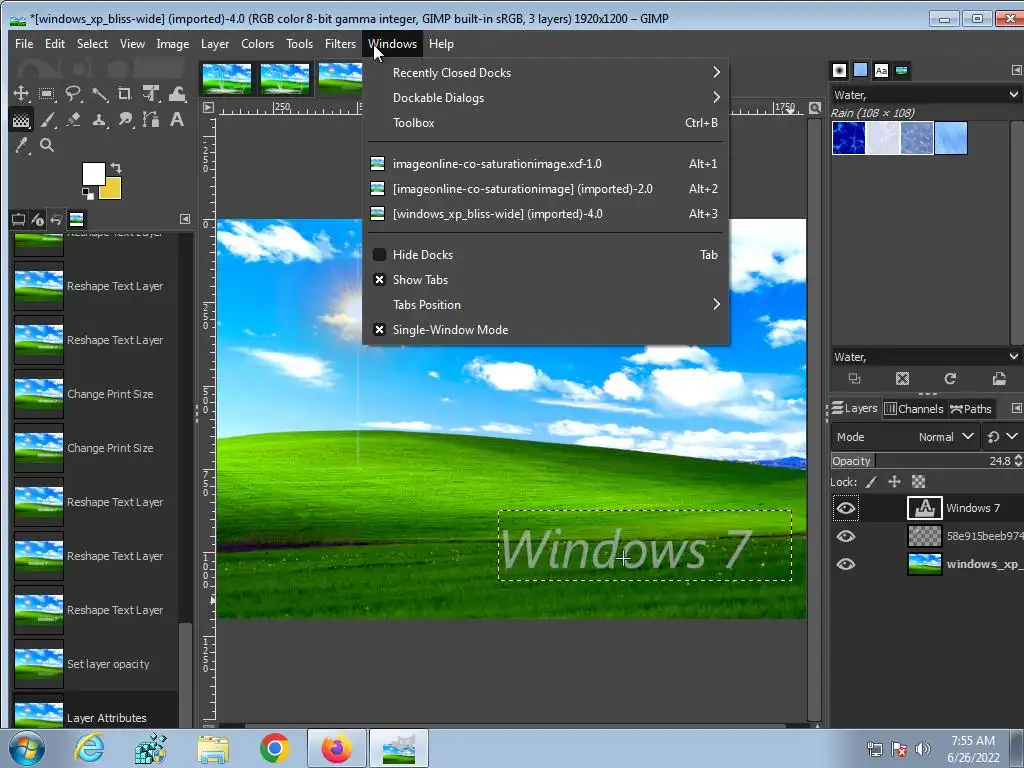Select the Warp Transform tool
The height and width of the screenshot is (768, 1024).
(177, 93)
